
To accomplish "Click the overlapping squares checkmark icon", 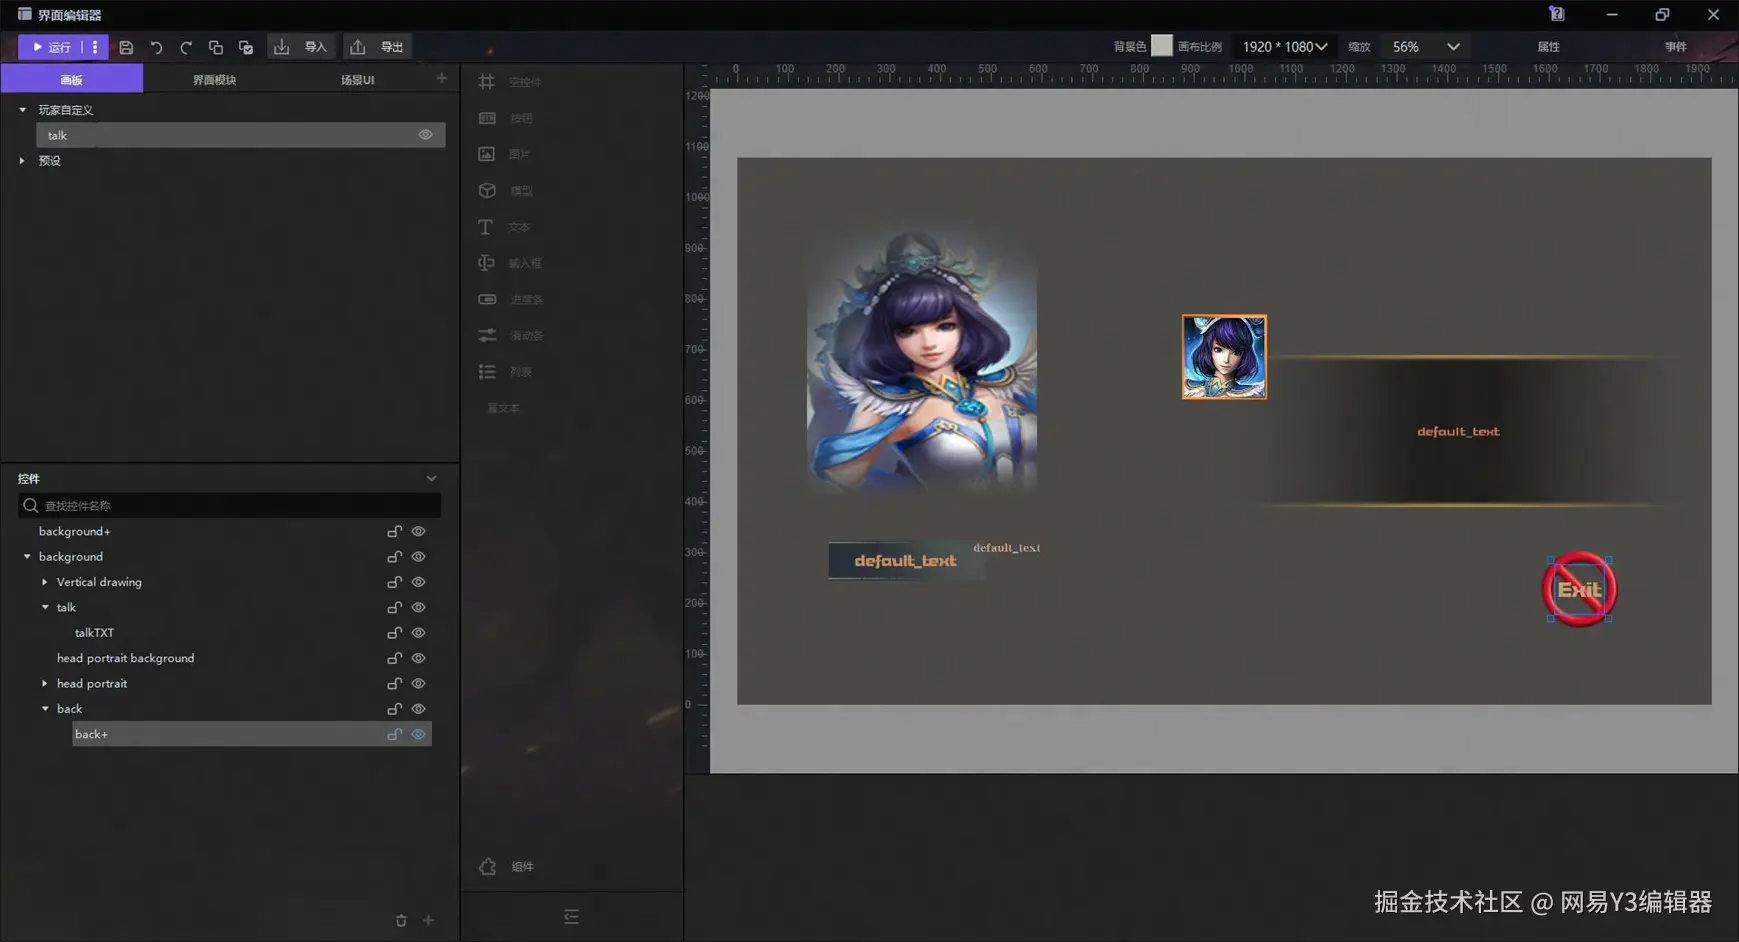I will click(246, 47).
